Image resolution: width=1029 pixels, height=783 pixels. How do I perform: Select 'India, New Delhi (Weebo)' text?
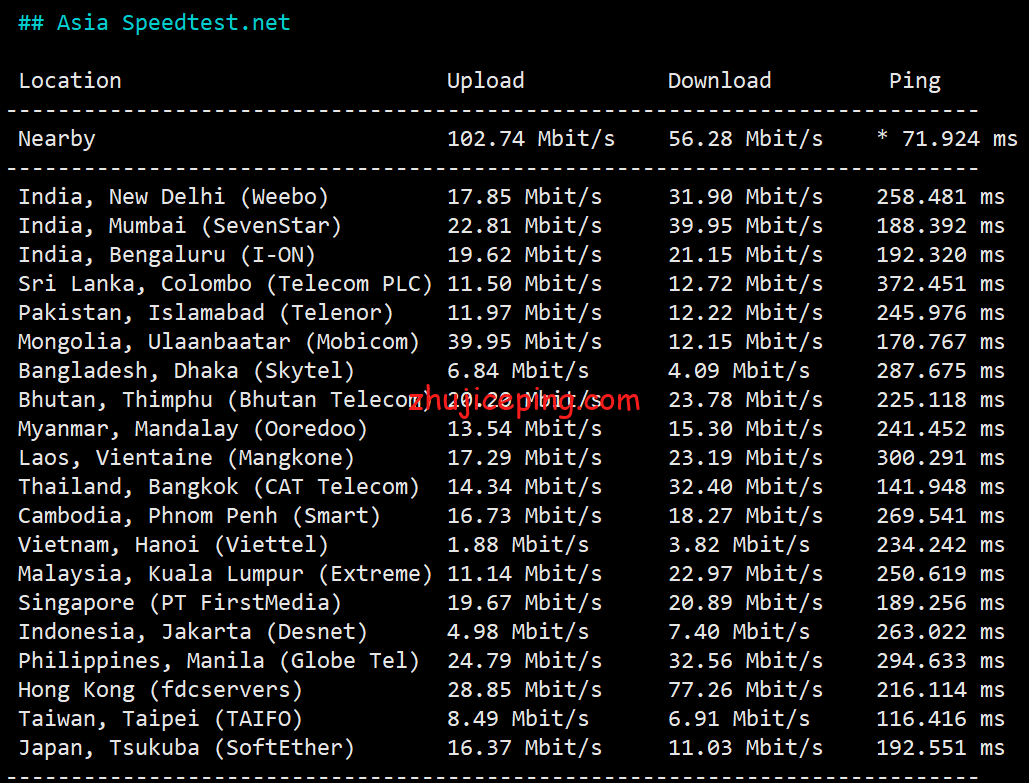pos(173,197)
